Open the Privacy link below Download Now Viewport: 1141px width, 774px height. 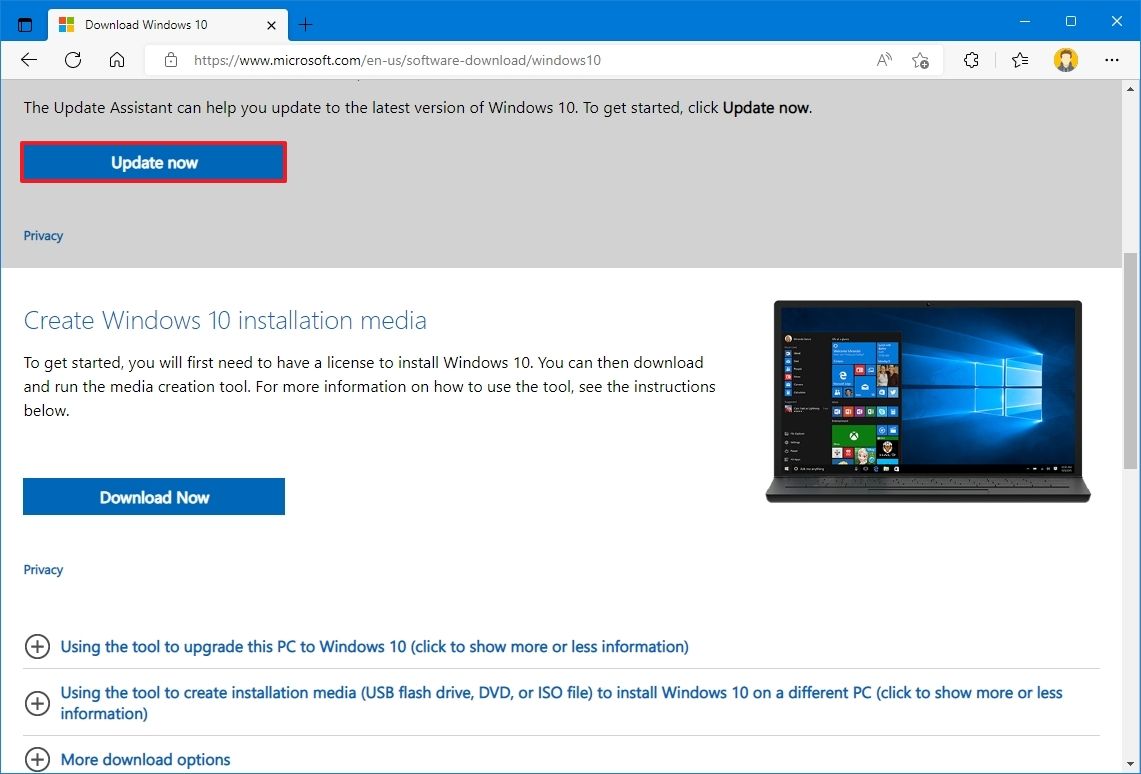[43, 569]
